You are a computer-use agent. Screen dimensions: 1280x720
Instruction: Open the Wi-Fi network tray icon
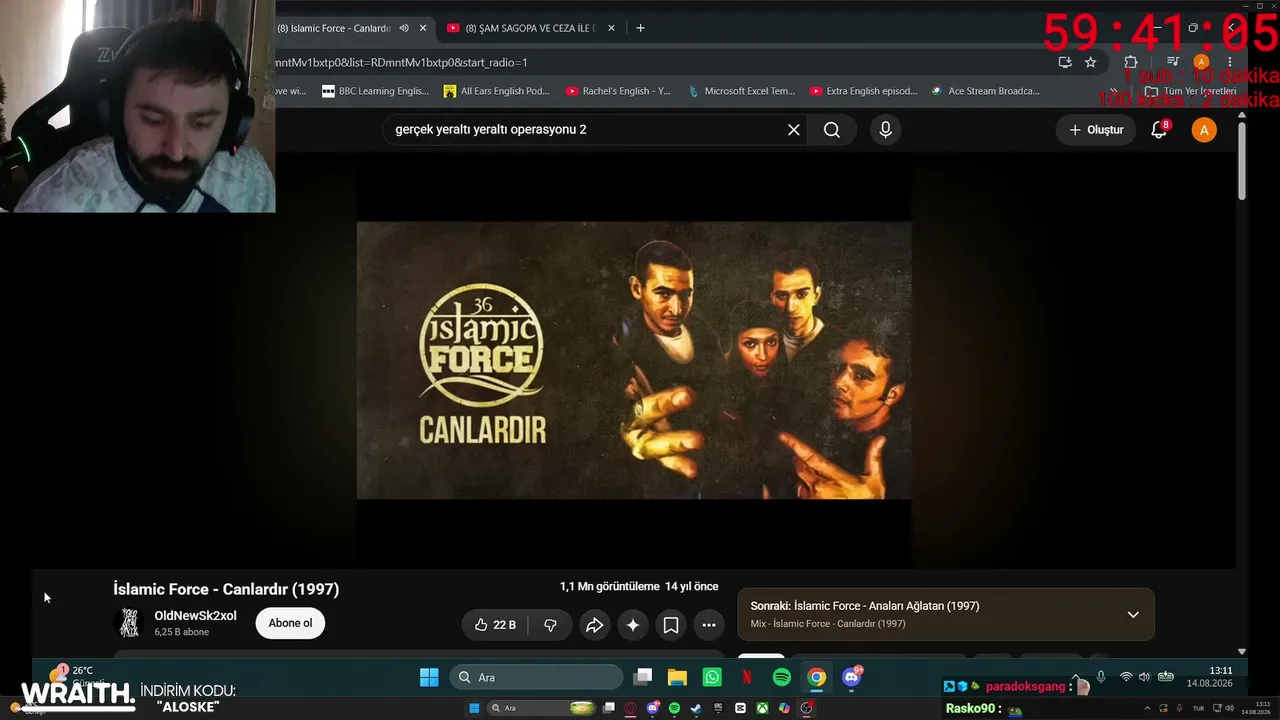point(1126,677)
